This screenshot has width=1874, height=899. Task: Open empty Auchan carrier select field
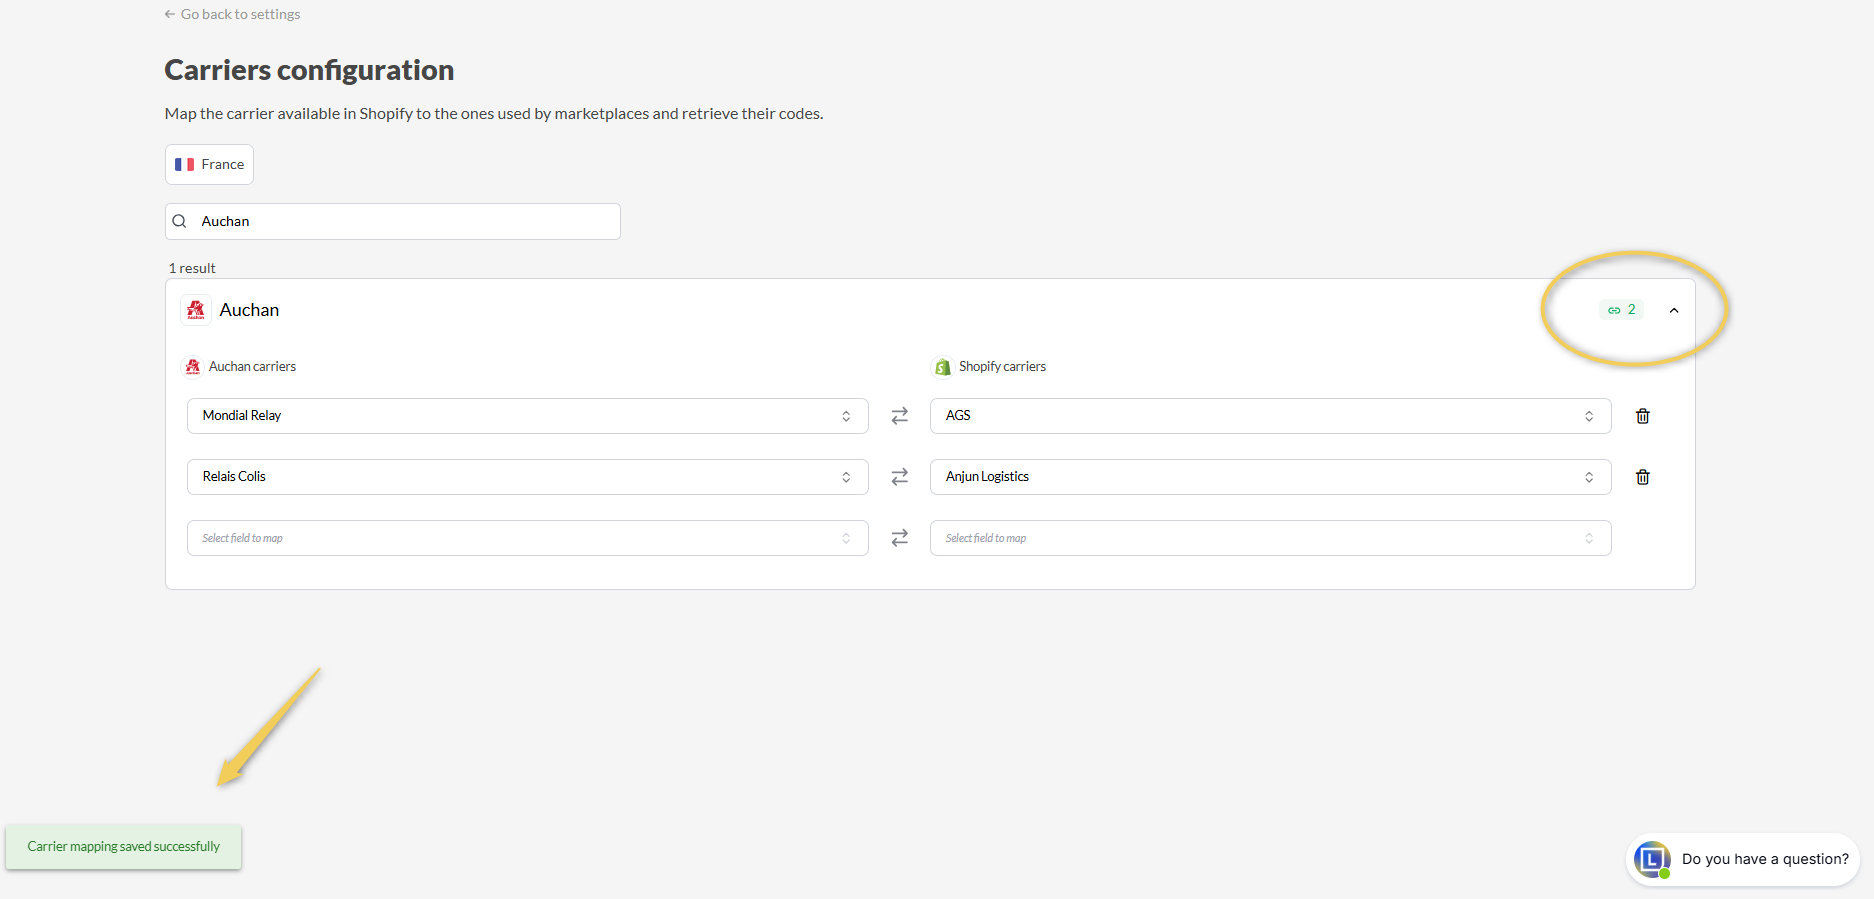[x=527, y=538]
